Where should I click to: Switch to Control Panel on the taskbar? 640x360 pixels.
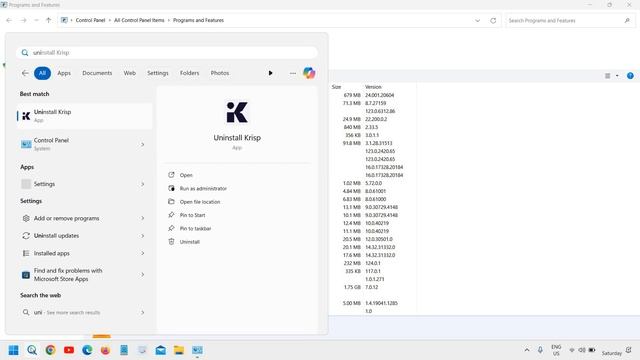pyautogui.click(x=197, y=350)
